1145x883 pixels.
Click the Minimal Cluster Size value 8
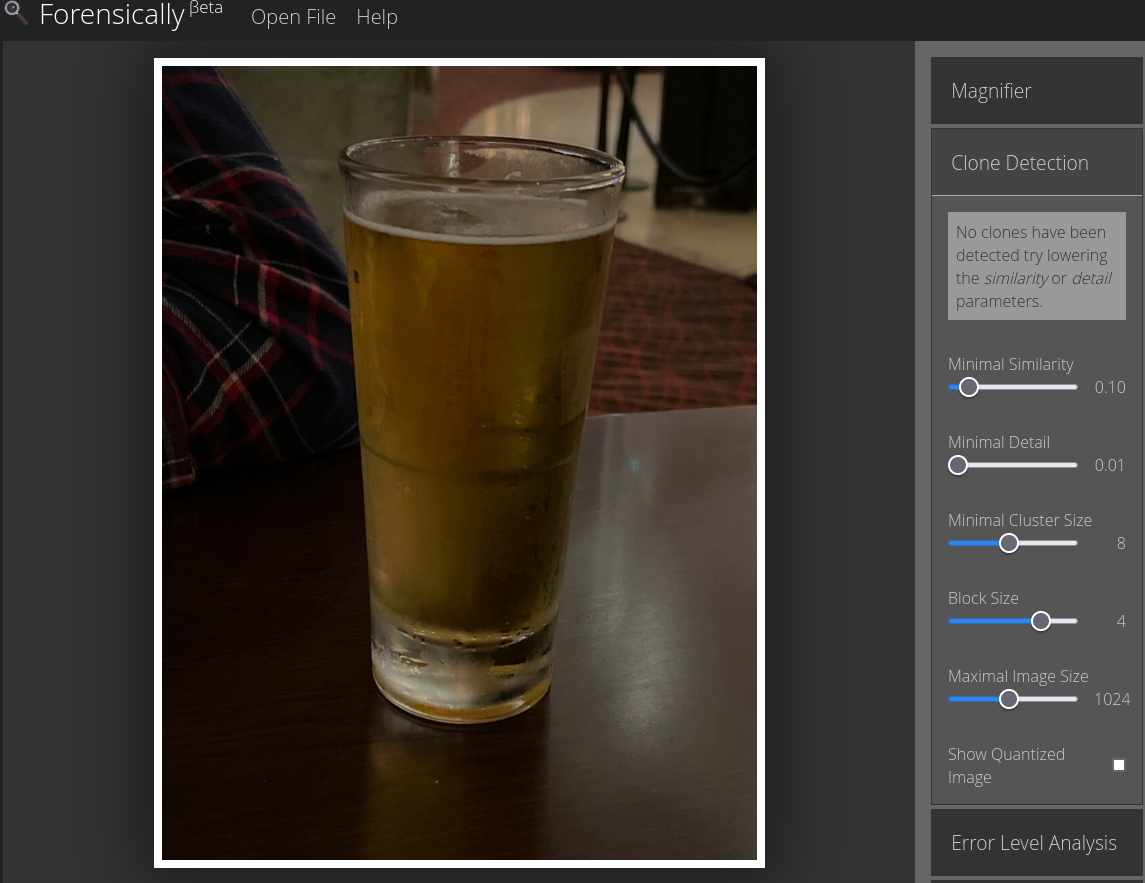pos(1121,543)
